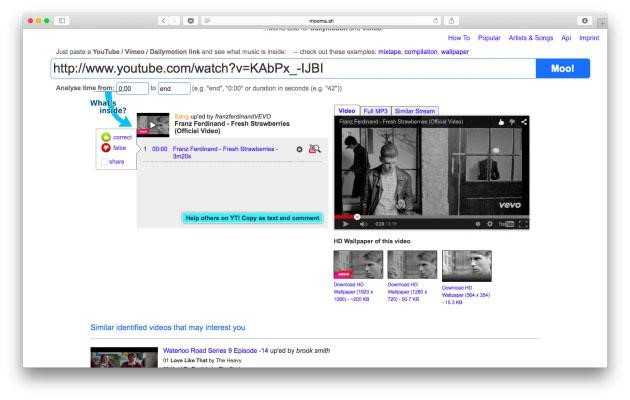Click the watch later clock icon in player
630x400 pixels.
[478, 224]
